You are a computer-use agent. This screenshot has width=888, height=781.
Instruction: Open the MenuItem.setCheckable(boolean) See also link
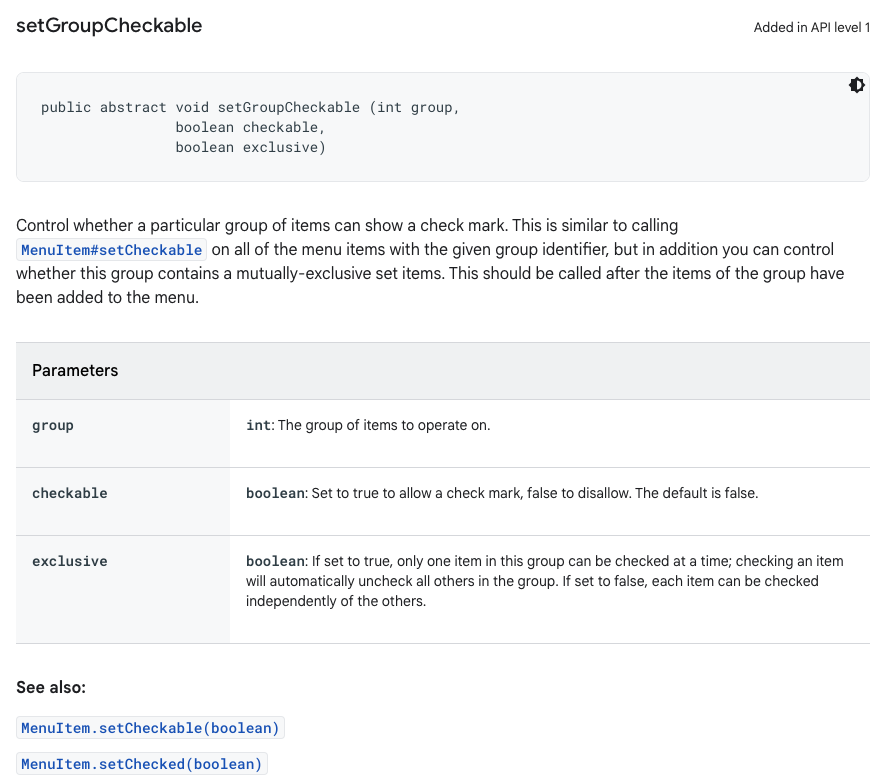click(150, 728)
